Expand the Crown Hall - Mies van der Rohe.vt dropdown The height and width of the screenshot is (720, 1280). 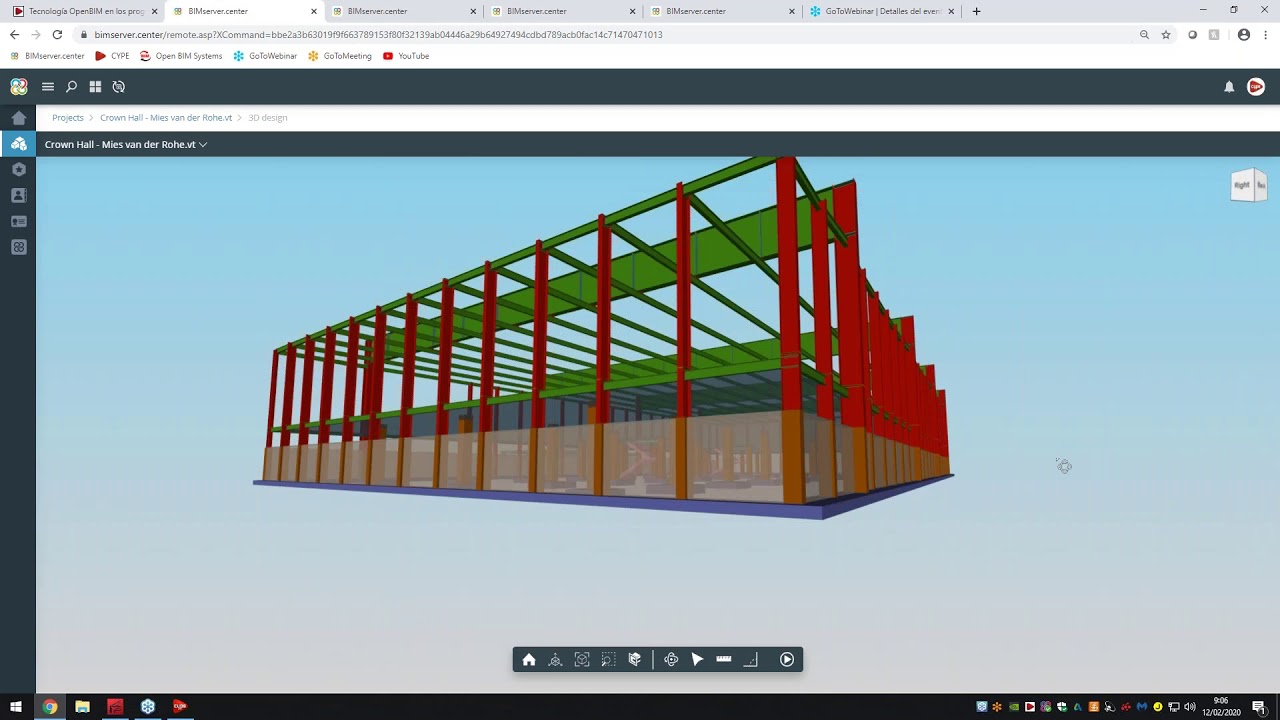pos(126,145)
